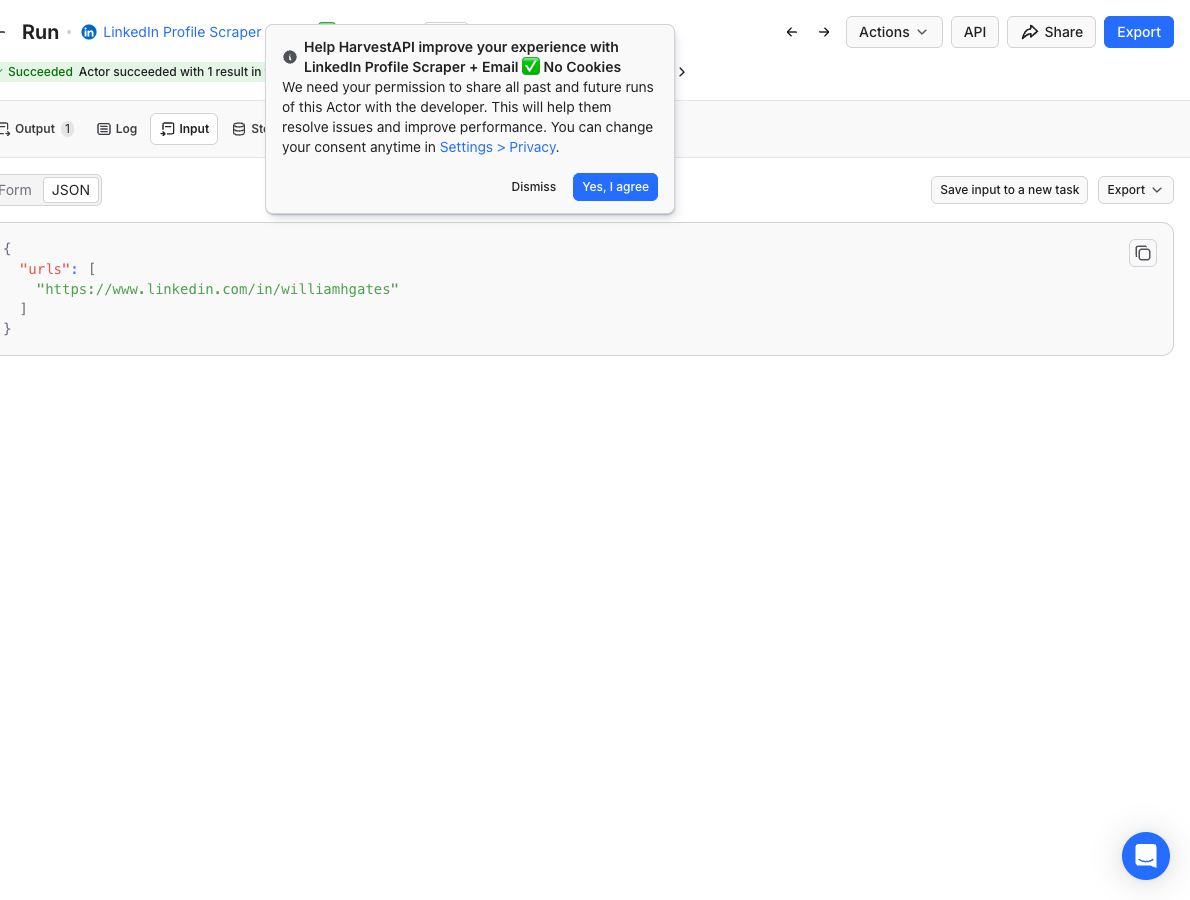This screenshot has width=1190, height=900.
Task: Expand the input Export dropdown
Action: click(x=1135, y=190)
